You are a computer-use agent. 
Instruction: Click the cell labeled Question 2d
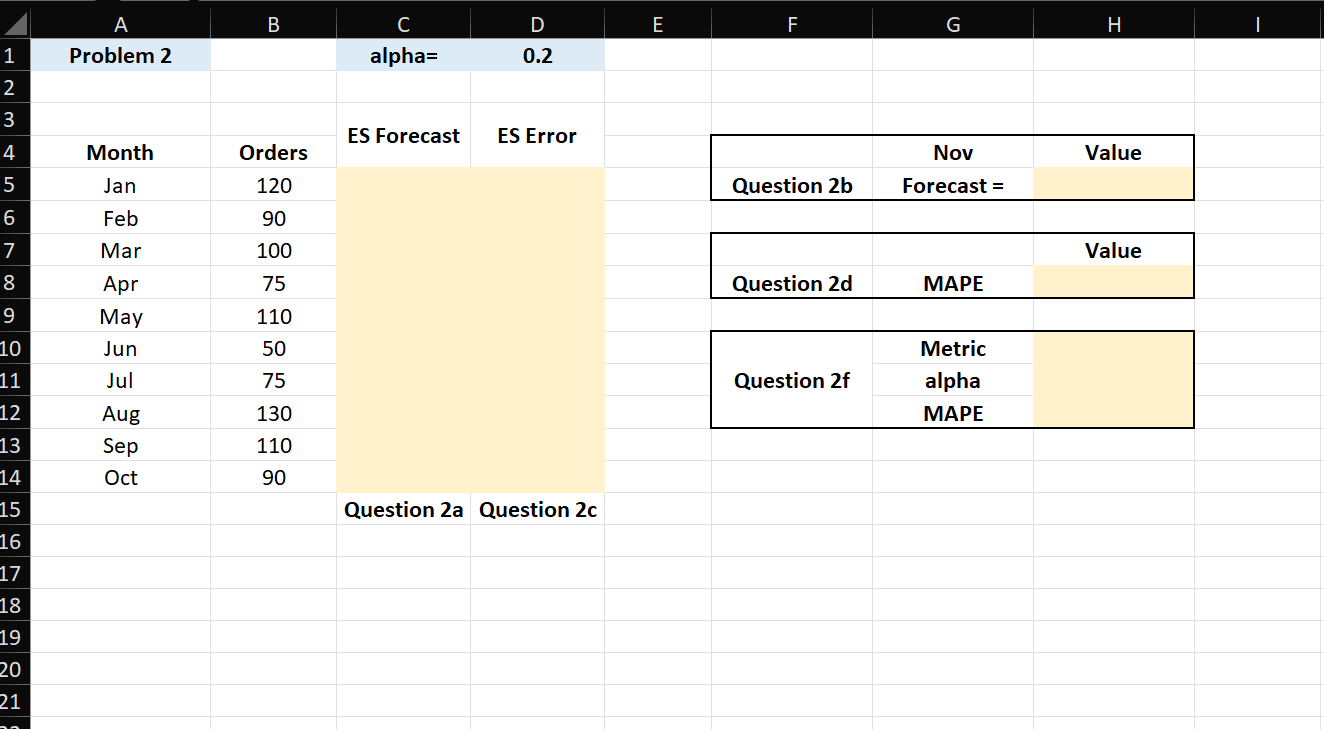(791, 283)
